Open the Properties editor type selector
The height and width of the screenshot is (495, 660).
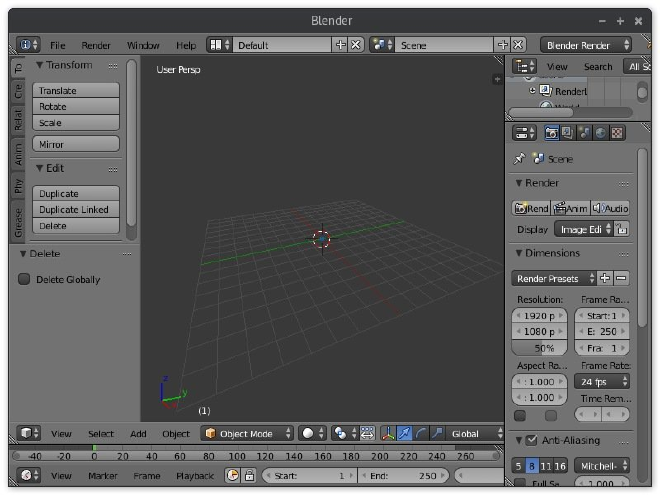(524, 133)
